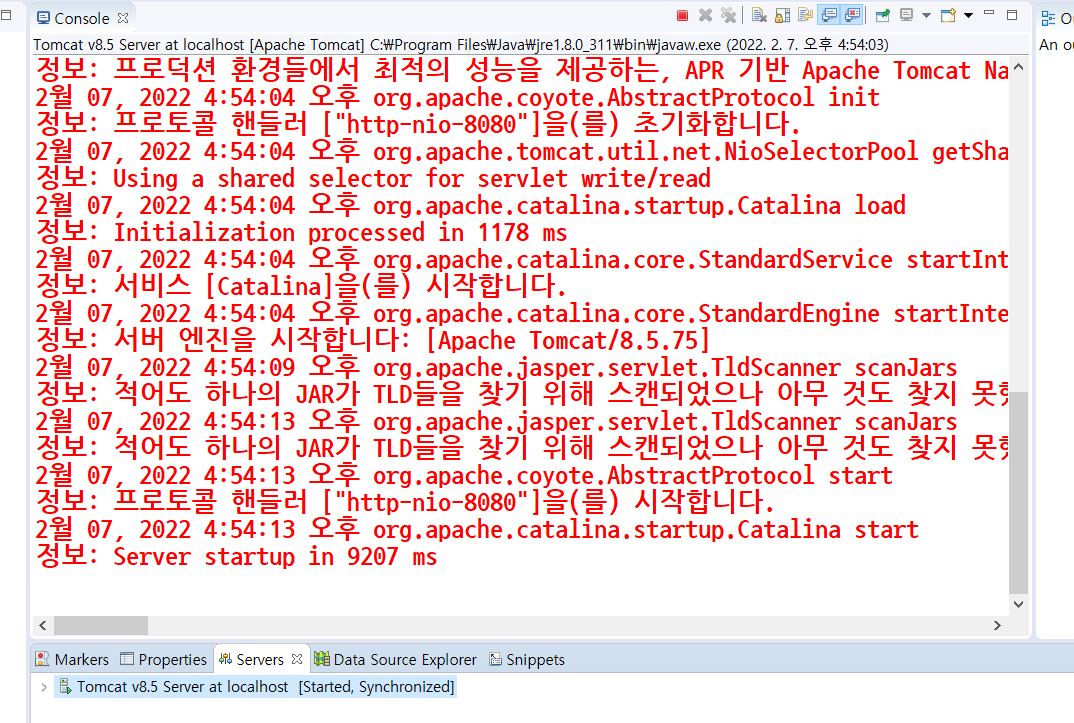The width and height of the screenshot is (1074, 723).
Task: Click the vertical scrollbar thumb in console
Action: [x=1019, y=493]
